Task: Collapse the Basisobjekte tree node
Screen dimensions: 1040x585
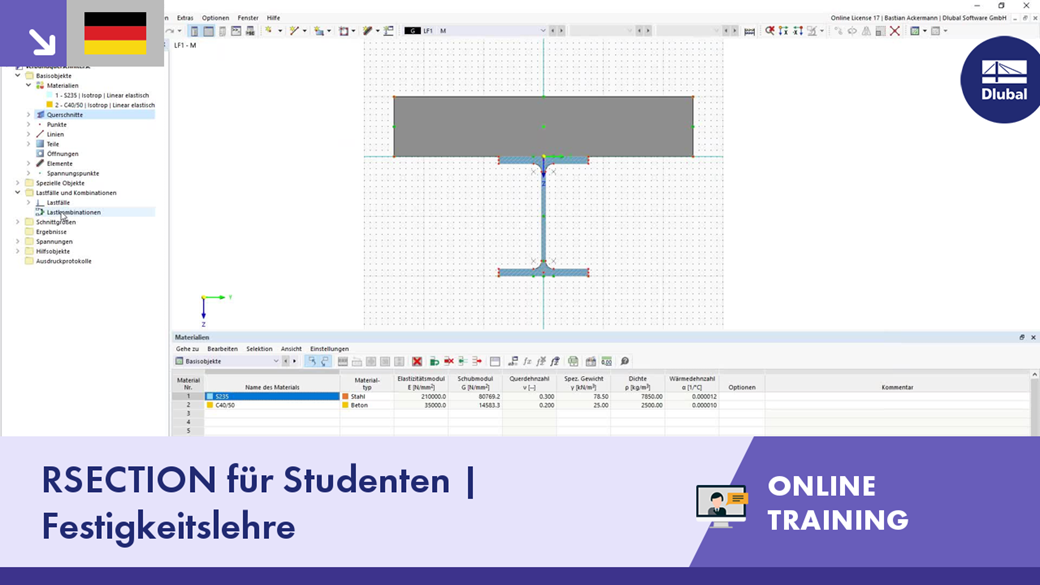Action: coord(18,76)
